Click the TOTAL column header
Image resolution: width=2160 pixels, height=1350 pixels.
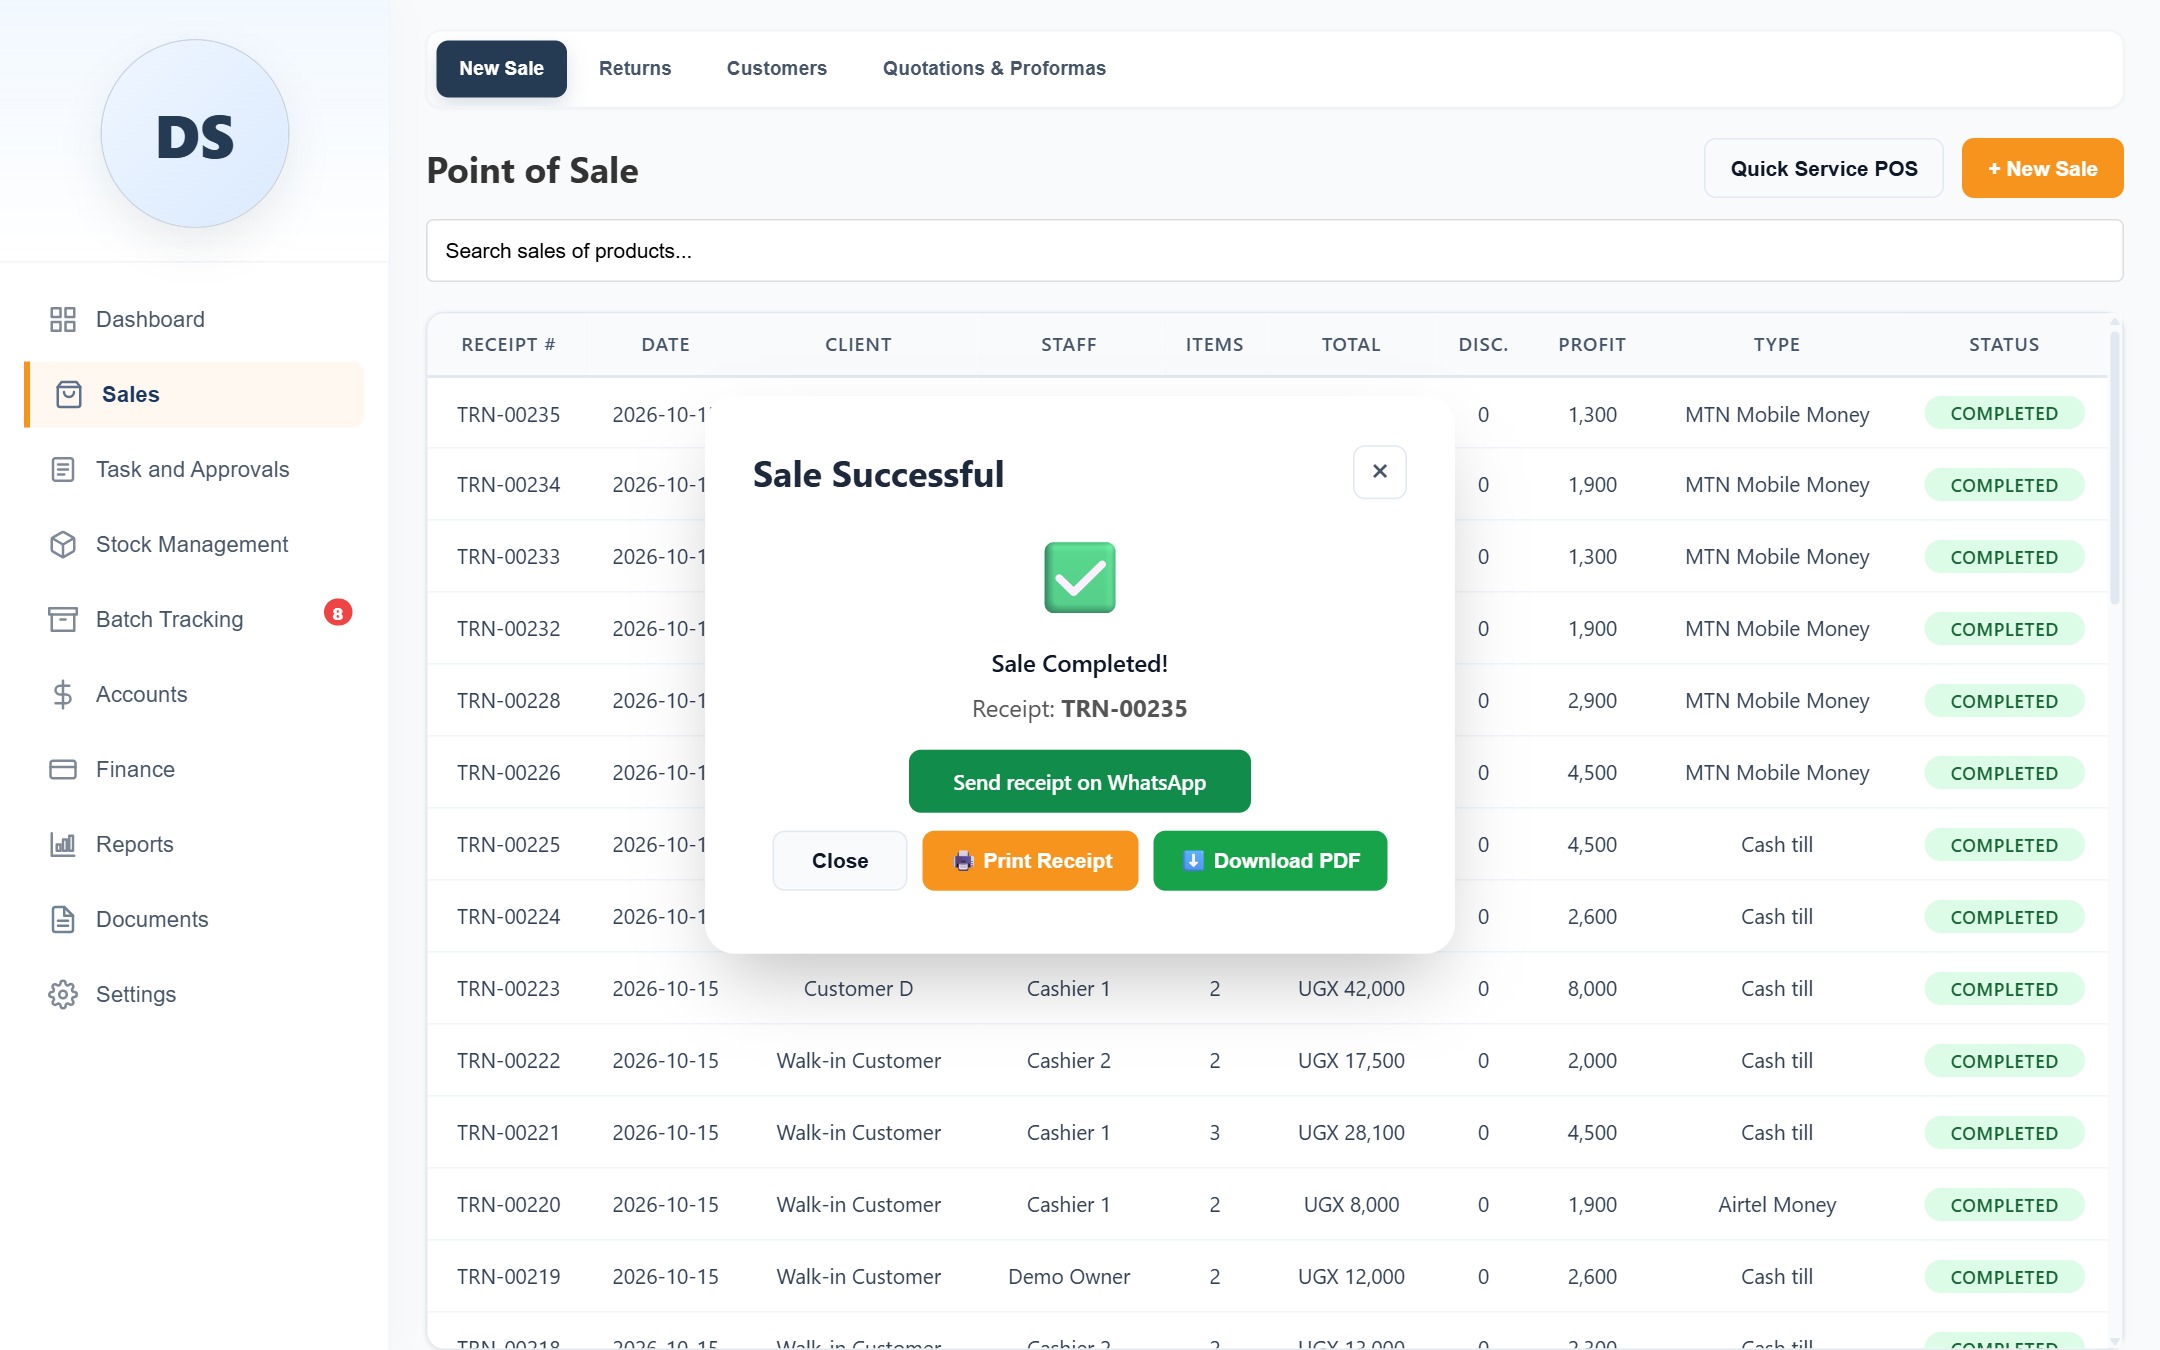click(x=1351, y=344)
